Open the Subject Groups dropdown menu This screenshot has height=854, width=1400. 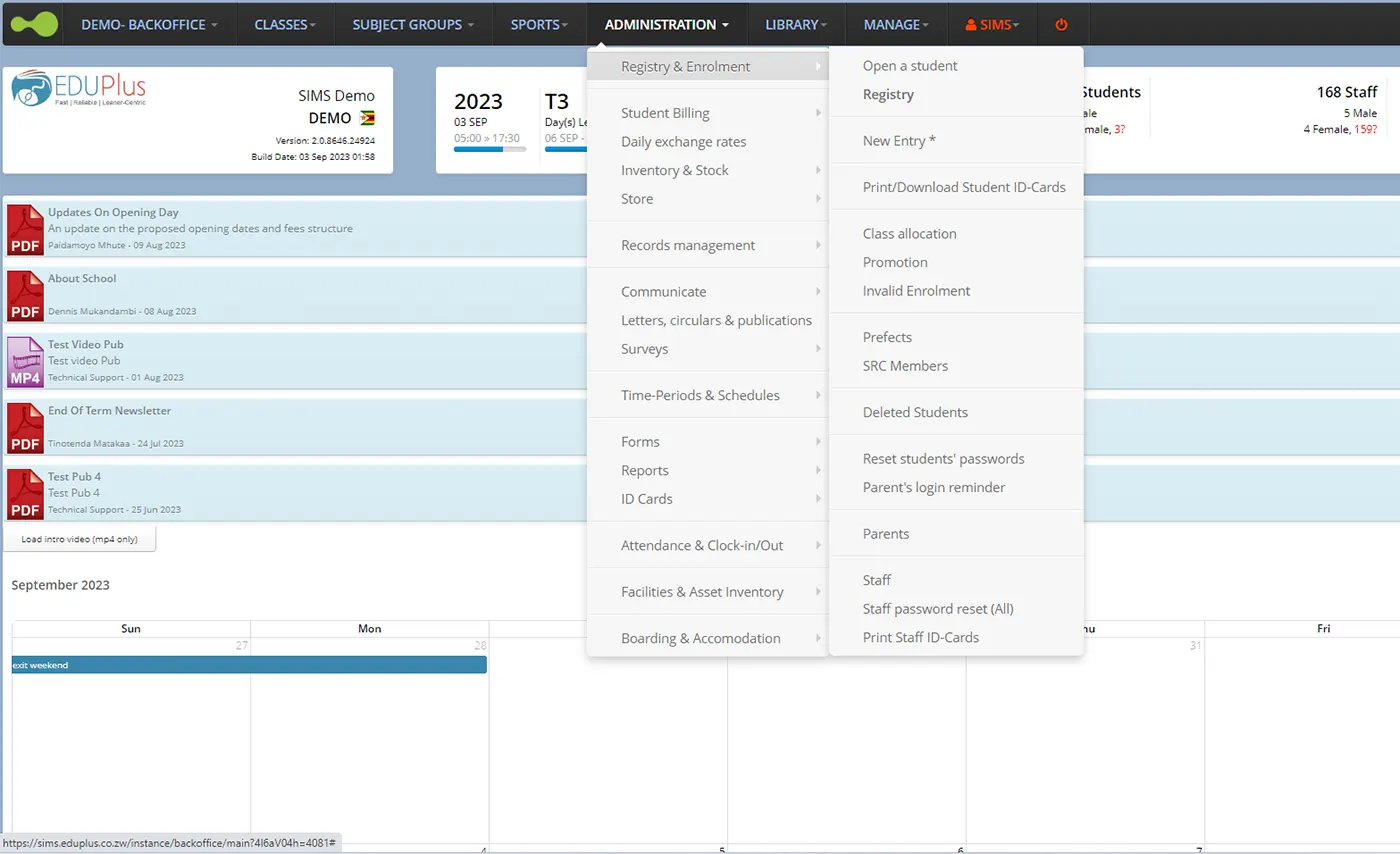click(413, 24)
